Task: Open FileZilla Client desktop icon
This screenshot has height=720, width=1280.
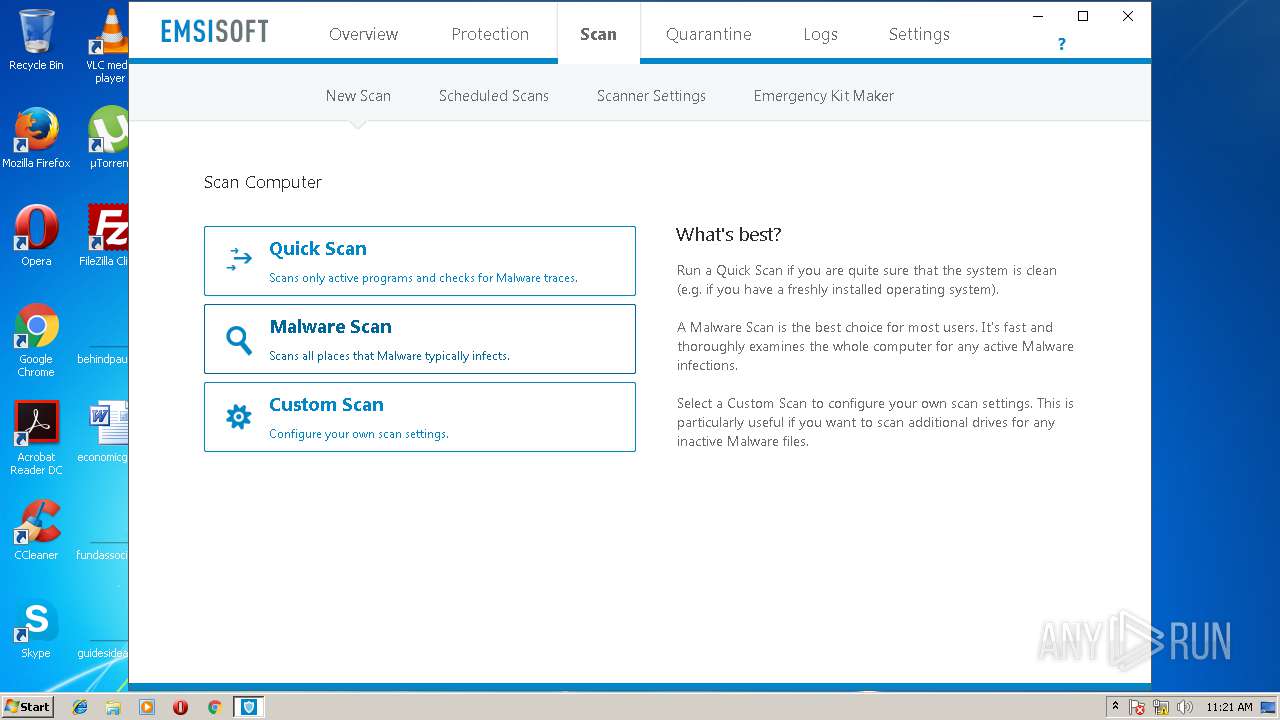Action: pyautogui.click(x=105, y=236)
